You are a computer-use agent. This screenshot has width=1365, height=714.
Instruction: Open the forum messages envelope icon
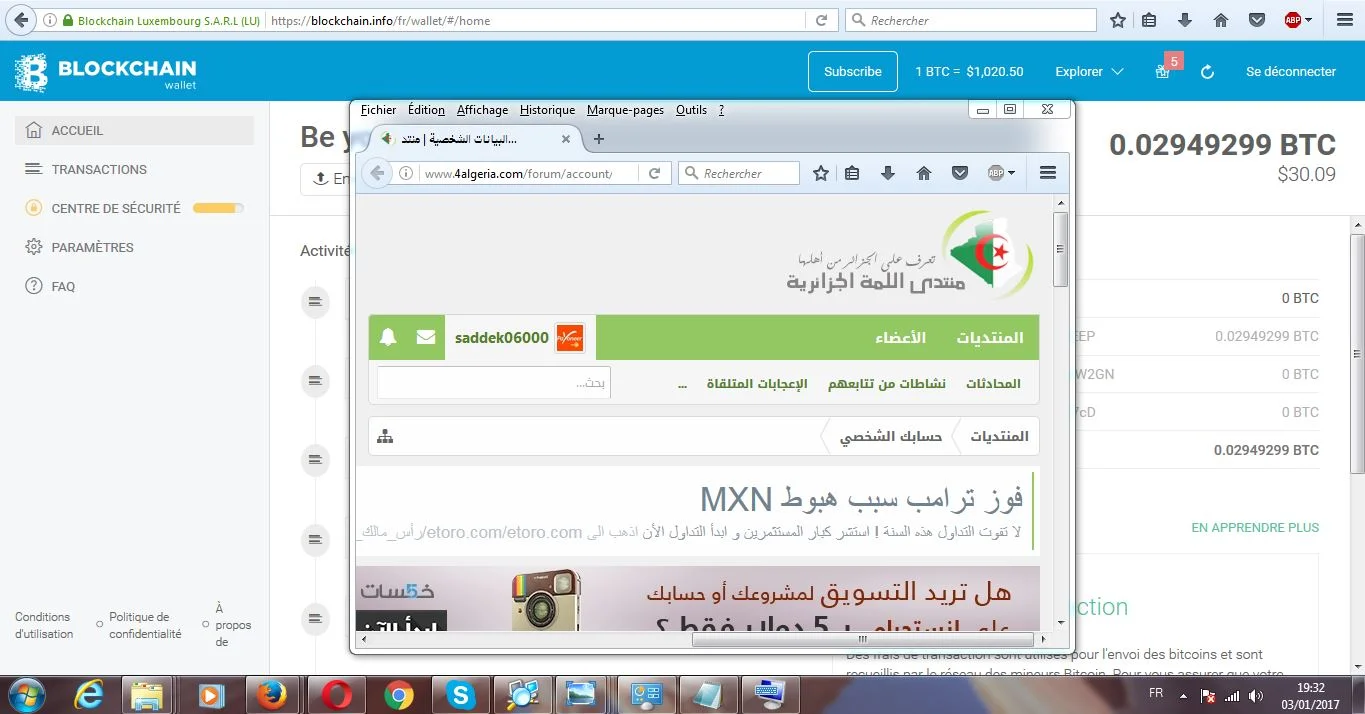click(426, 337)
